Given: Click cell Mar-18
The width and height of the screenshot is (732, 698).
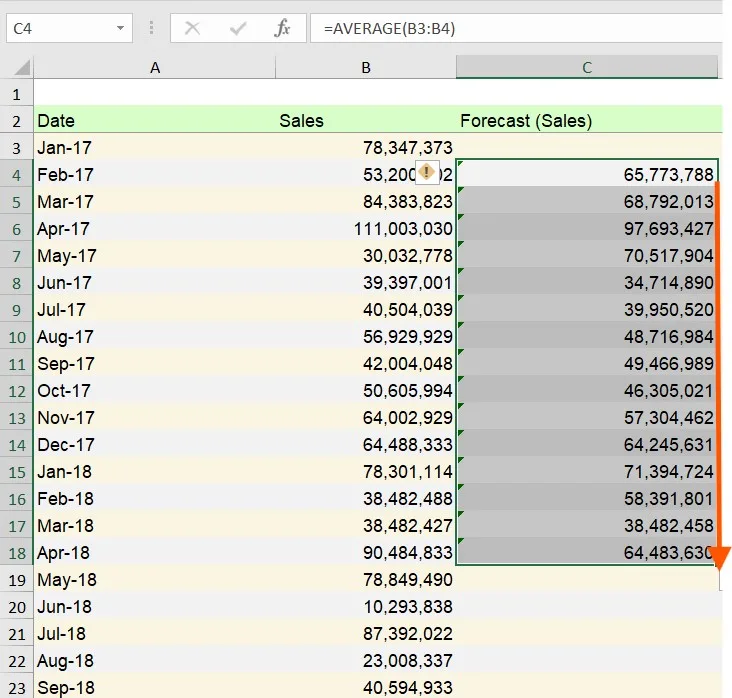Looking at the screenshot, I should [x=155, y=526].
